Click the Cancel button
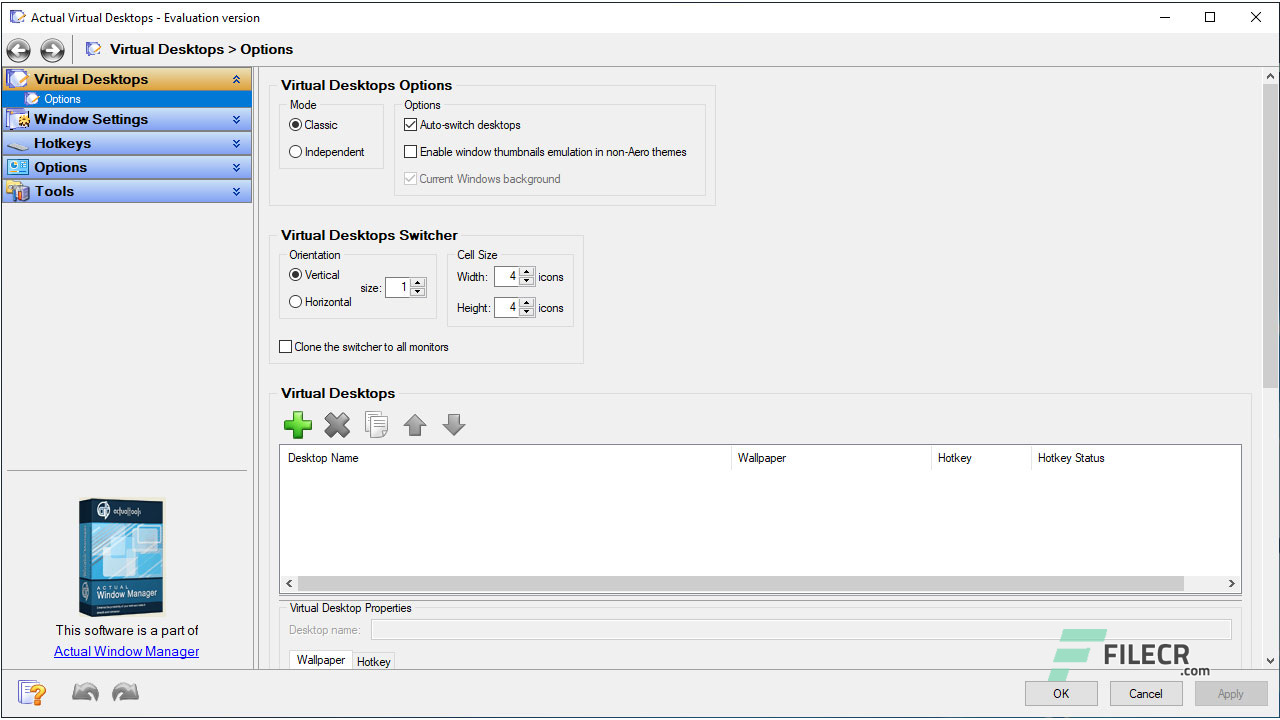This screenshot has width=1280, height=720. (x=1146, y=694)
